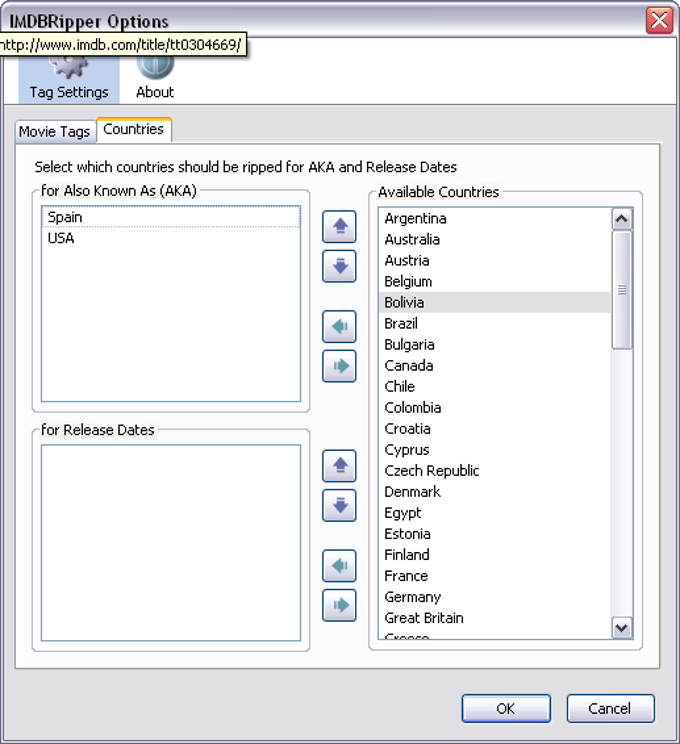Screen dimensions: 680x744
Task: Choose Germany from Available Countries
Action: tap(413, 597)
